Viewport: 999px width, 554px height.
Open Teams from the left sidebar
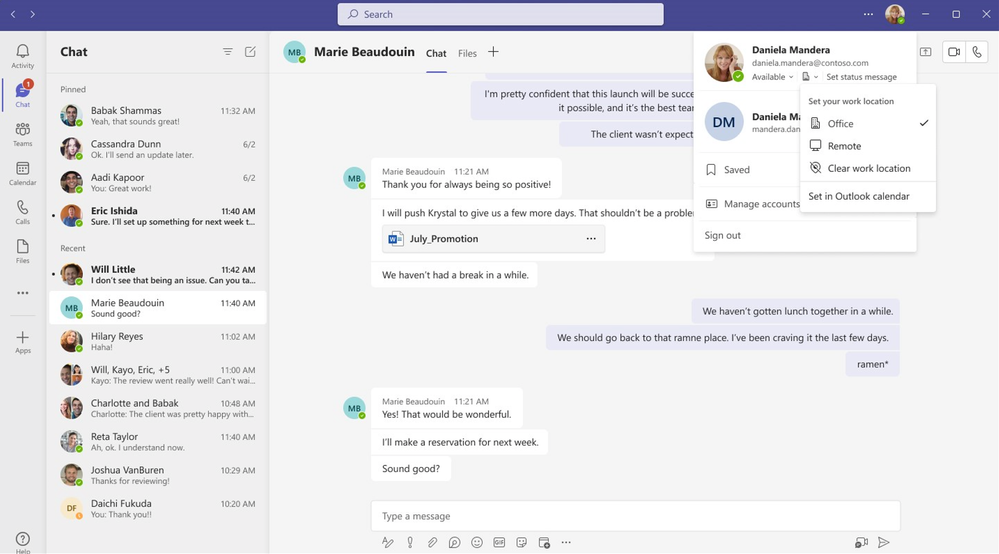[22, 134]
